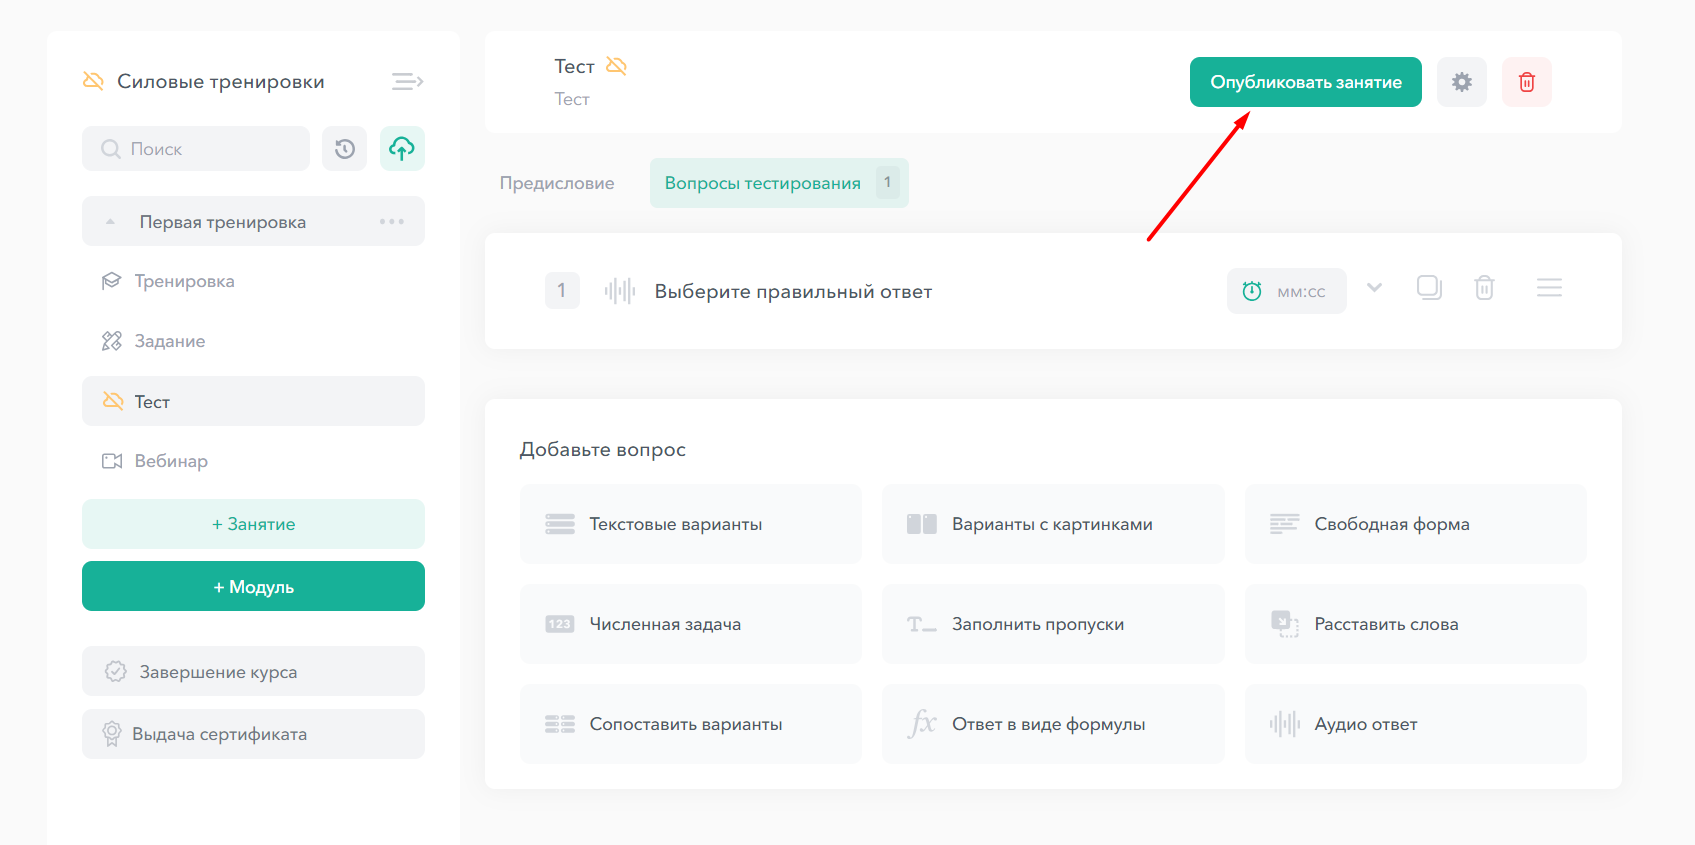
Task: Delete the lesson with red trash icon
Action: [1527, 82]
